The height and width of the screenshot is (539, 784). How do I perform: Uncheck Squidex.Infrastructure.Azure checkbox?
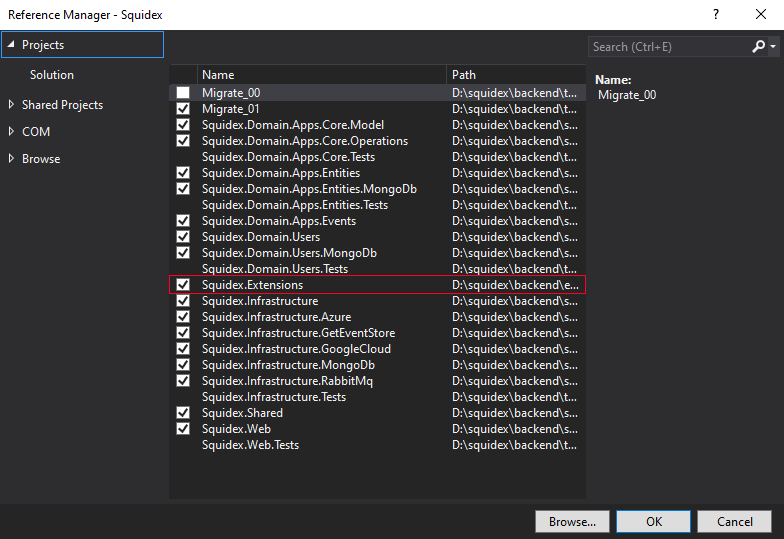tap(183, 316)
